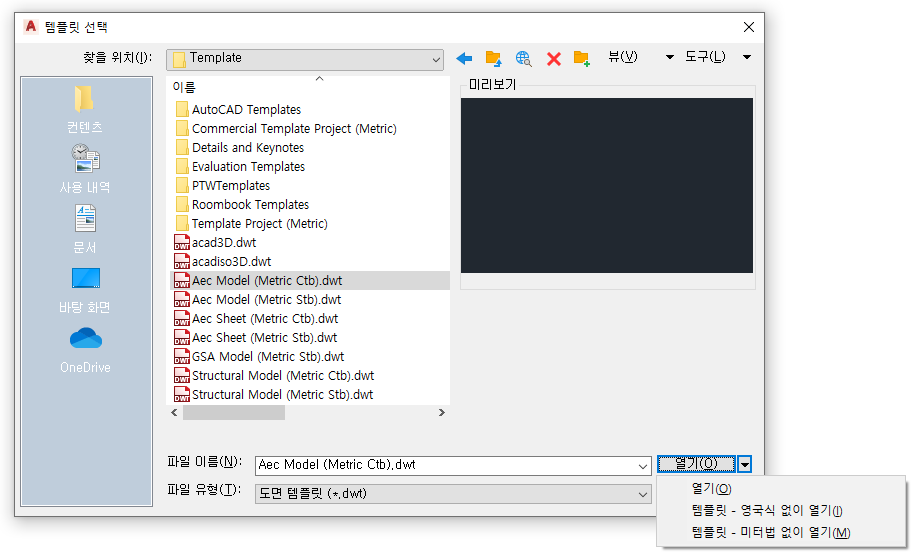This screenshot has width=916, height=557.
Task: Open the 바탕 화면 desktop shortcut
Action: point(85,289)
